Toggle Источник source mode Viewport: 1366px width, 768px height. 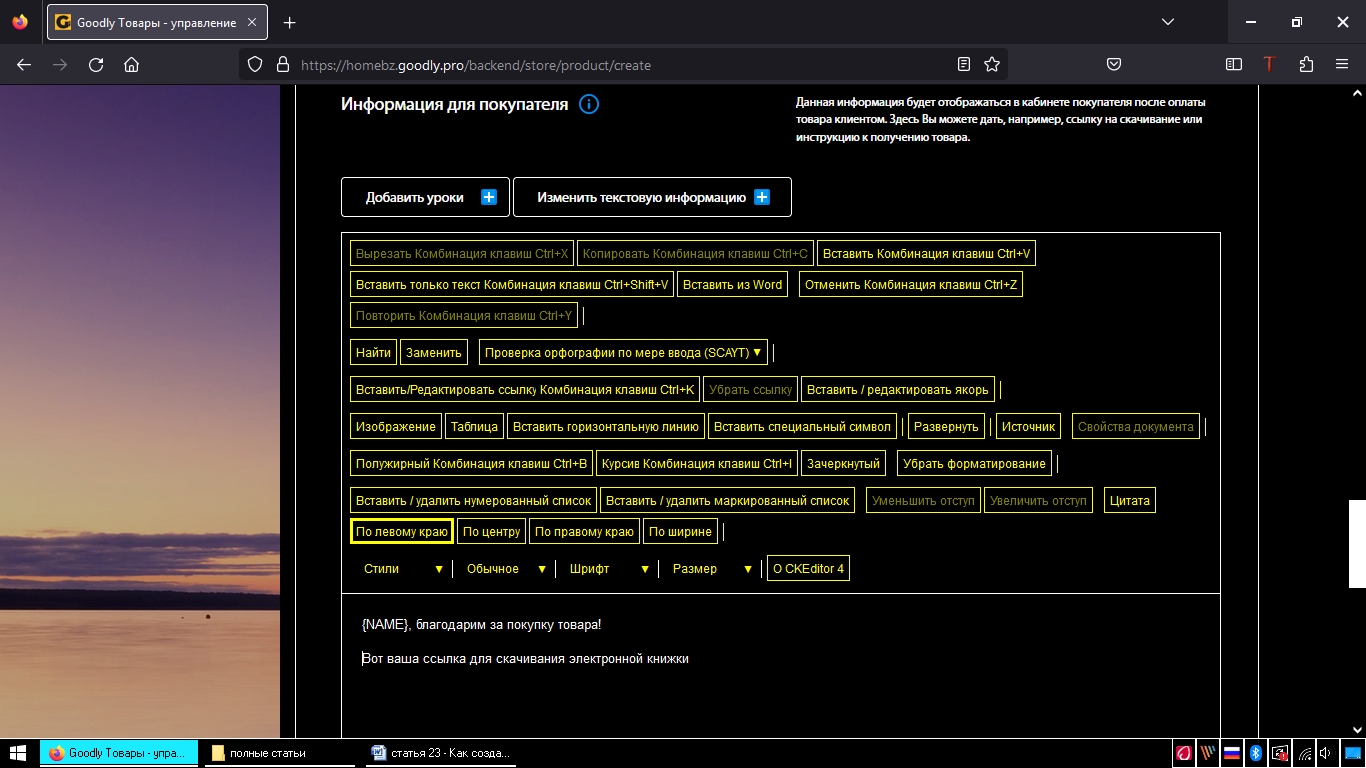pos(1029,427)
